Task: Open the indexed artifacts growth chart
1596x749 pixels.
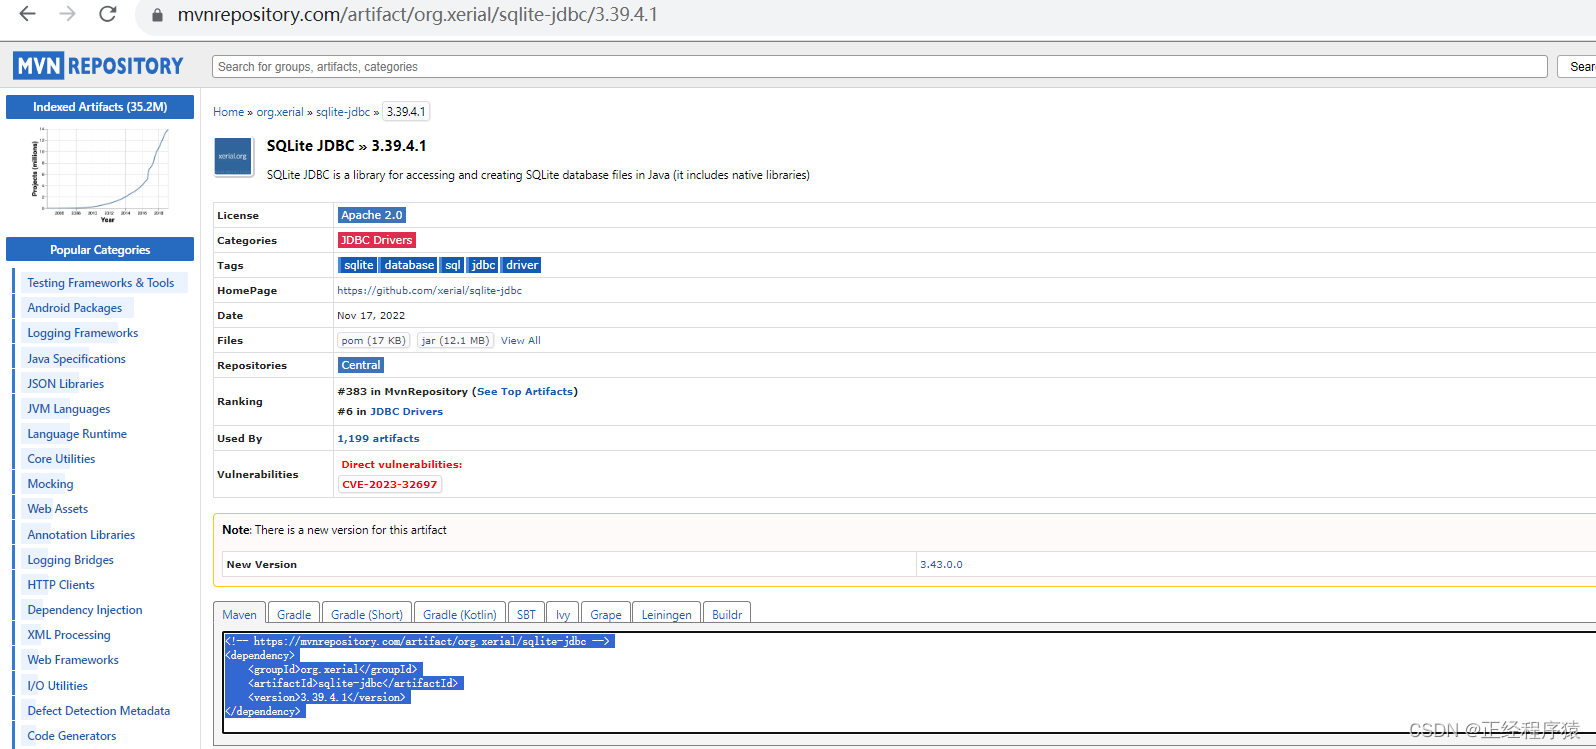Action: 100,175
